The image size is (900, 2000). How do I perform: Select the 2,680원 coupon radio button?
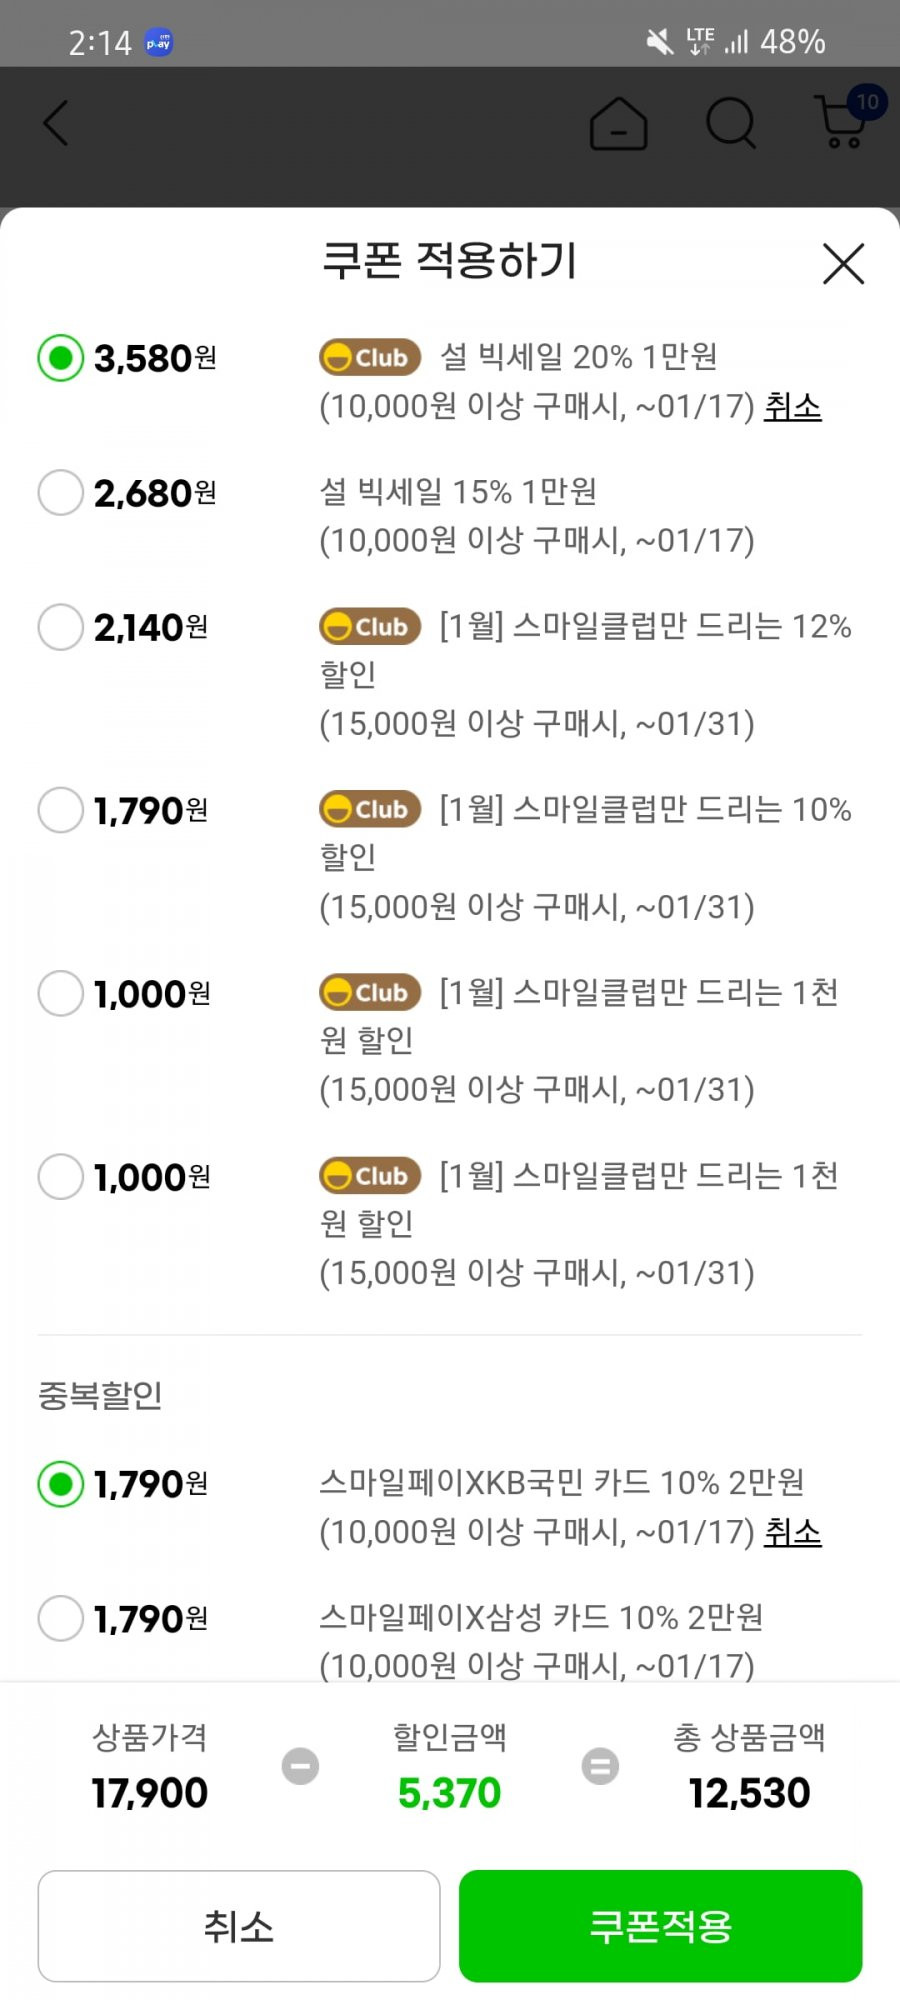[60, 493]
